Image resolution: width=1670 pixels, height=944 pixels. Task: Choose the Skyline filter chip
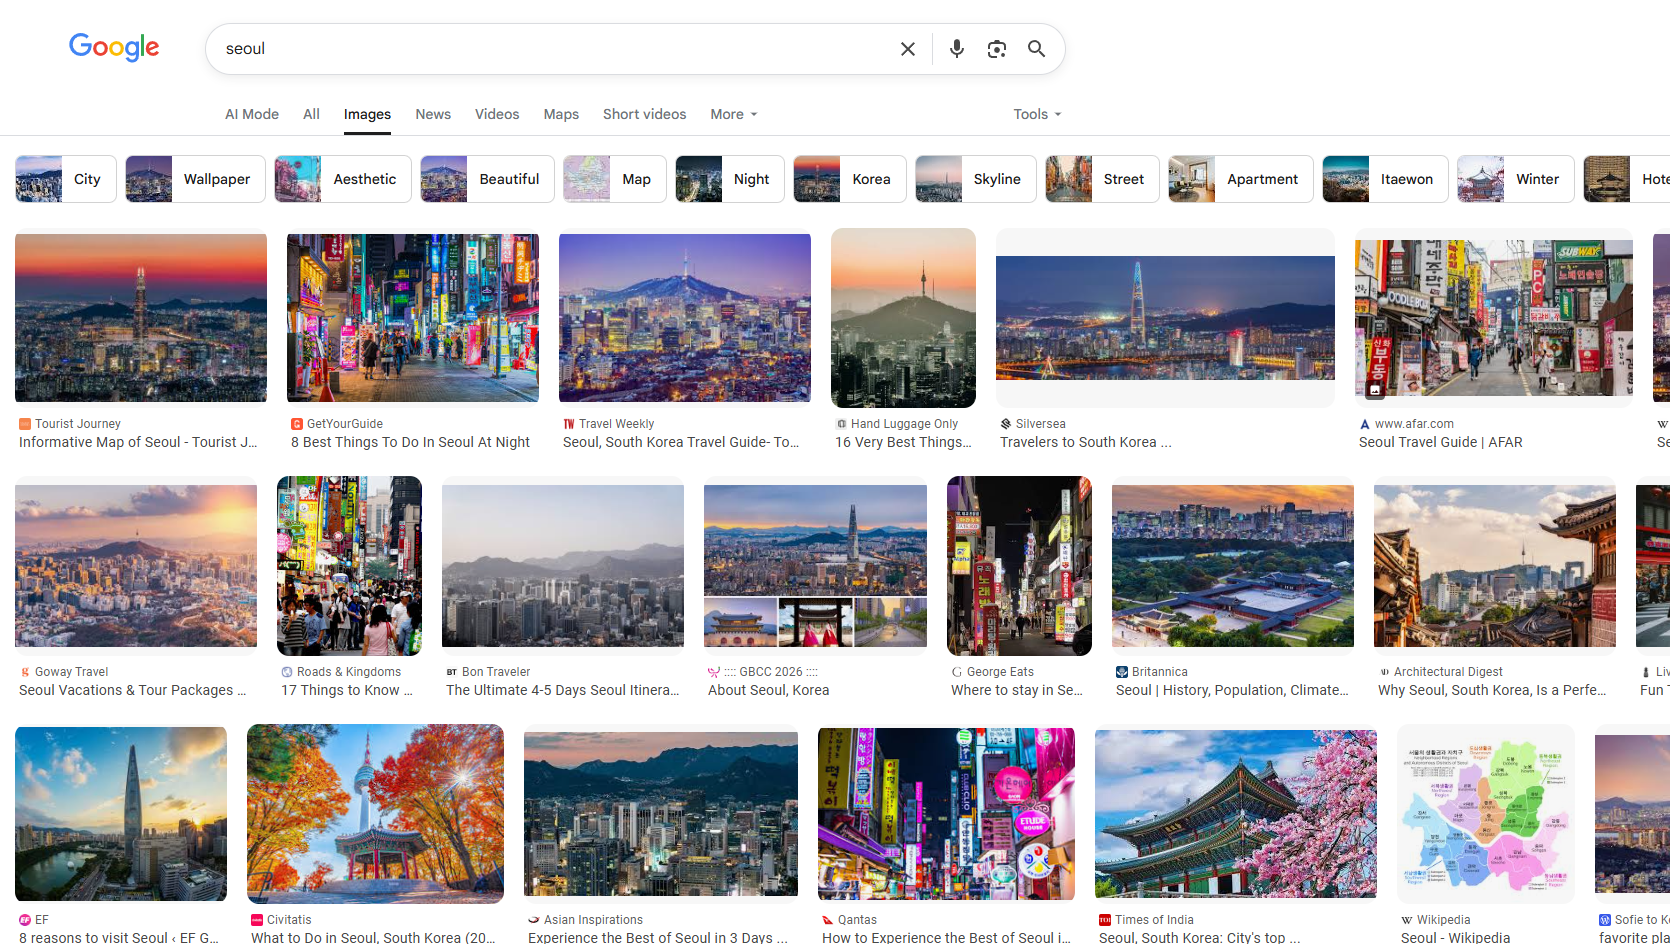976,179
